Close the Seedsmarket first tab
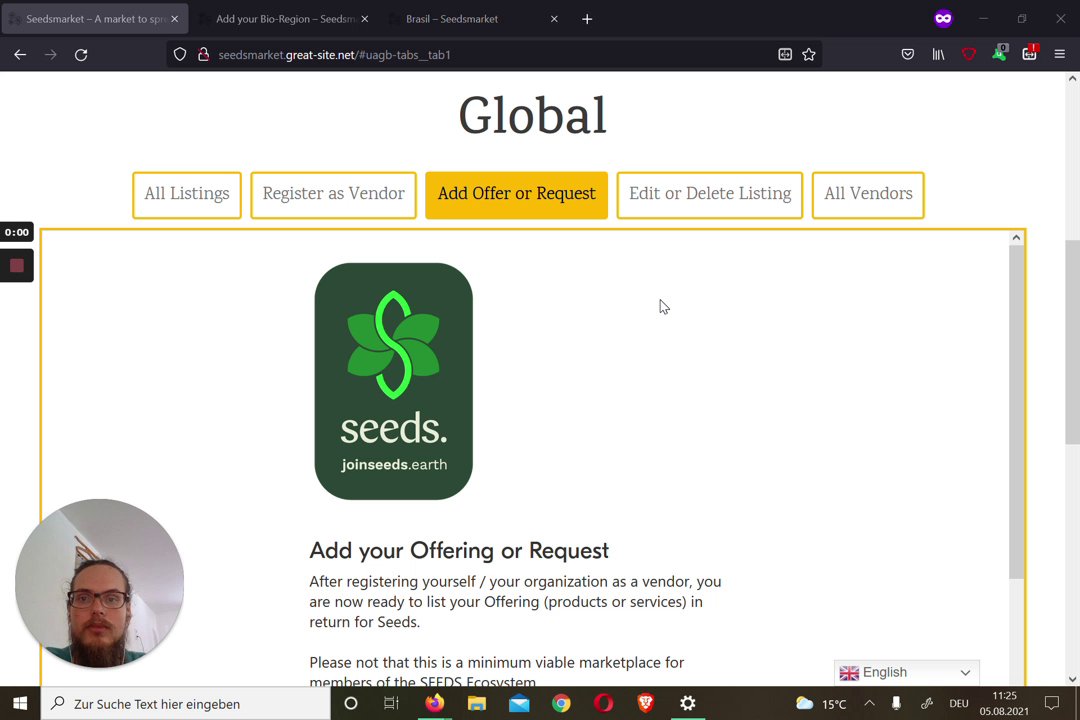This screenshot has height=720, width=1080. coord(174,19)
